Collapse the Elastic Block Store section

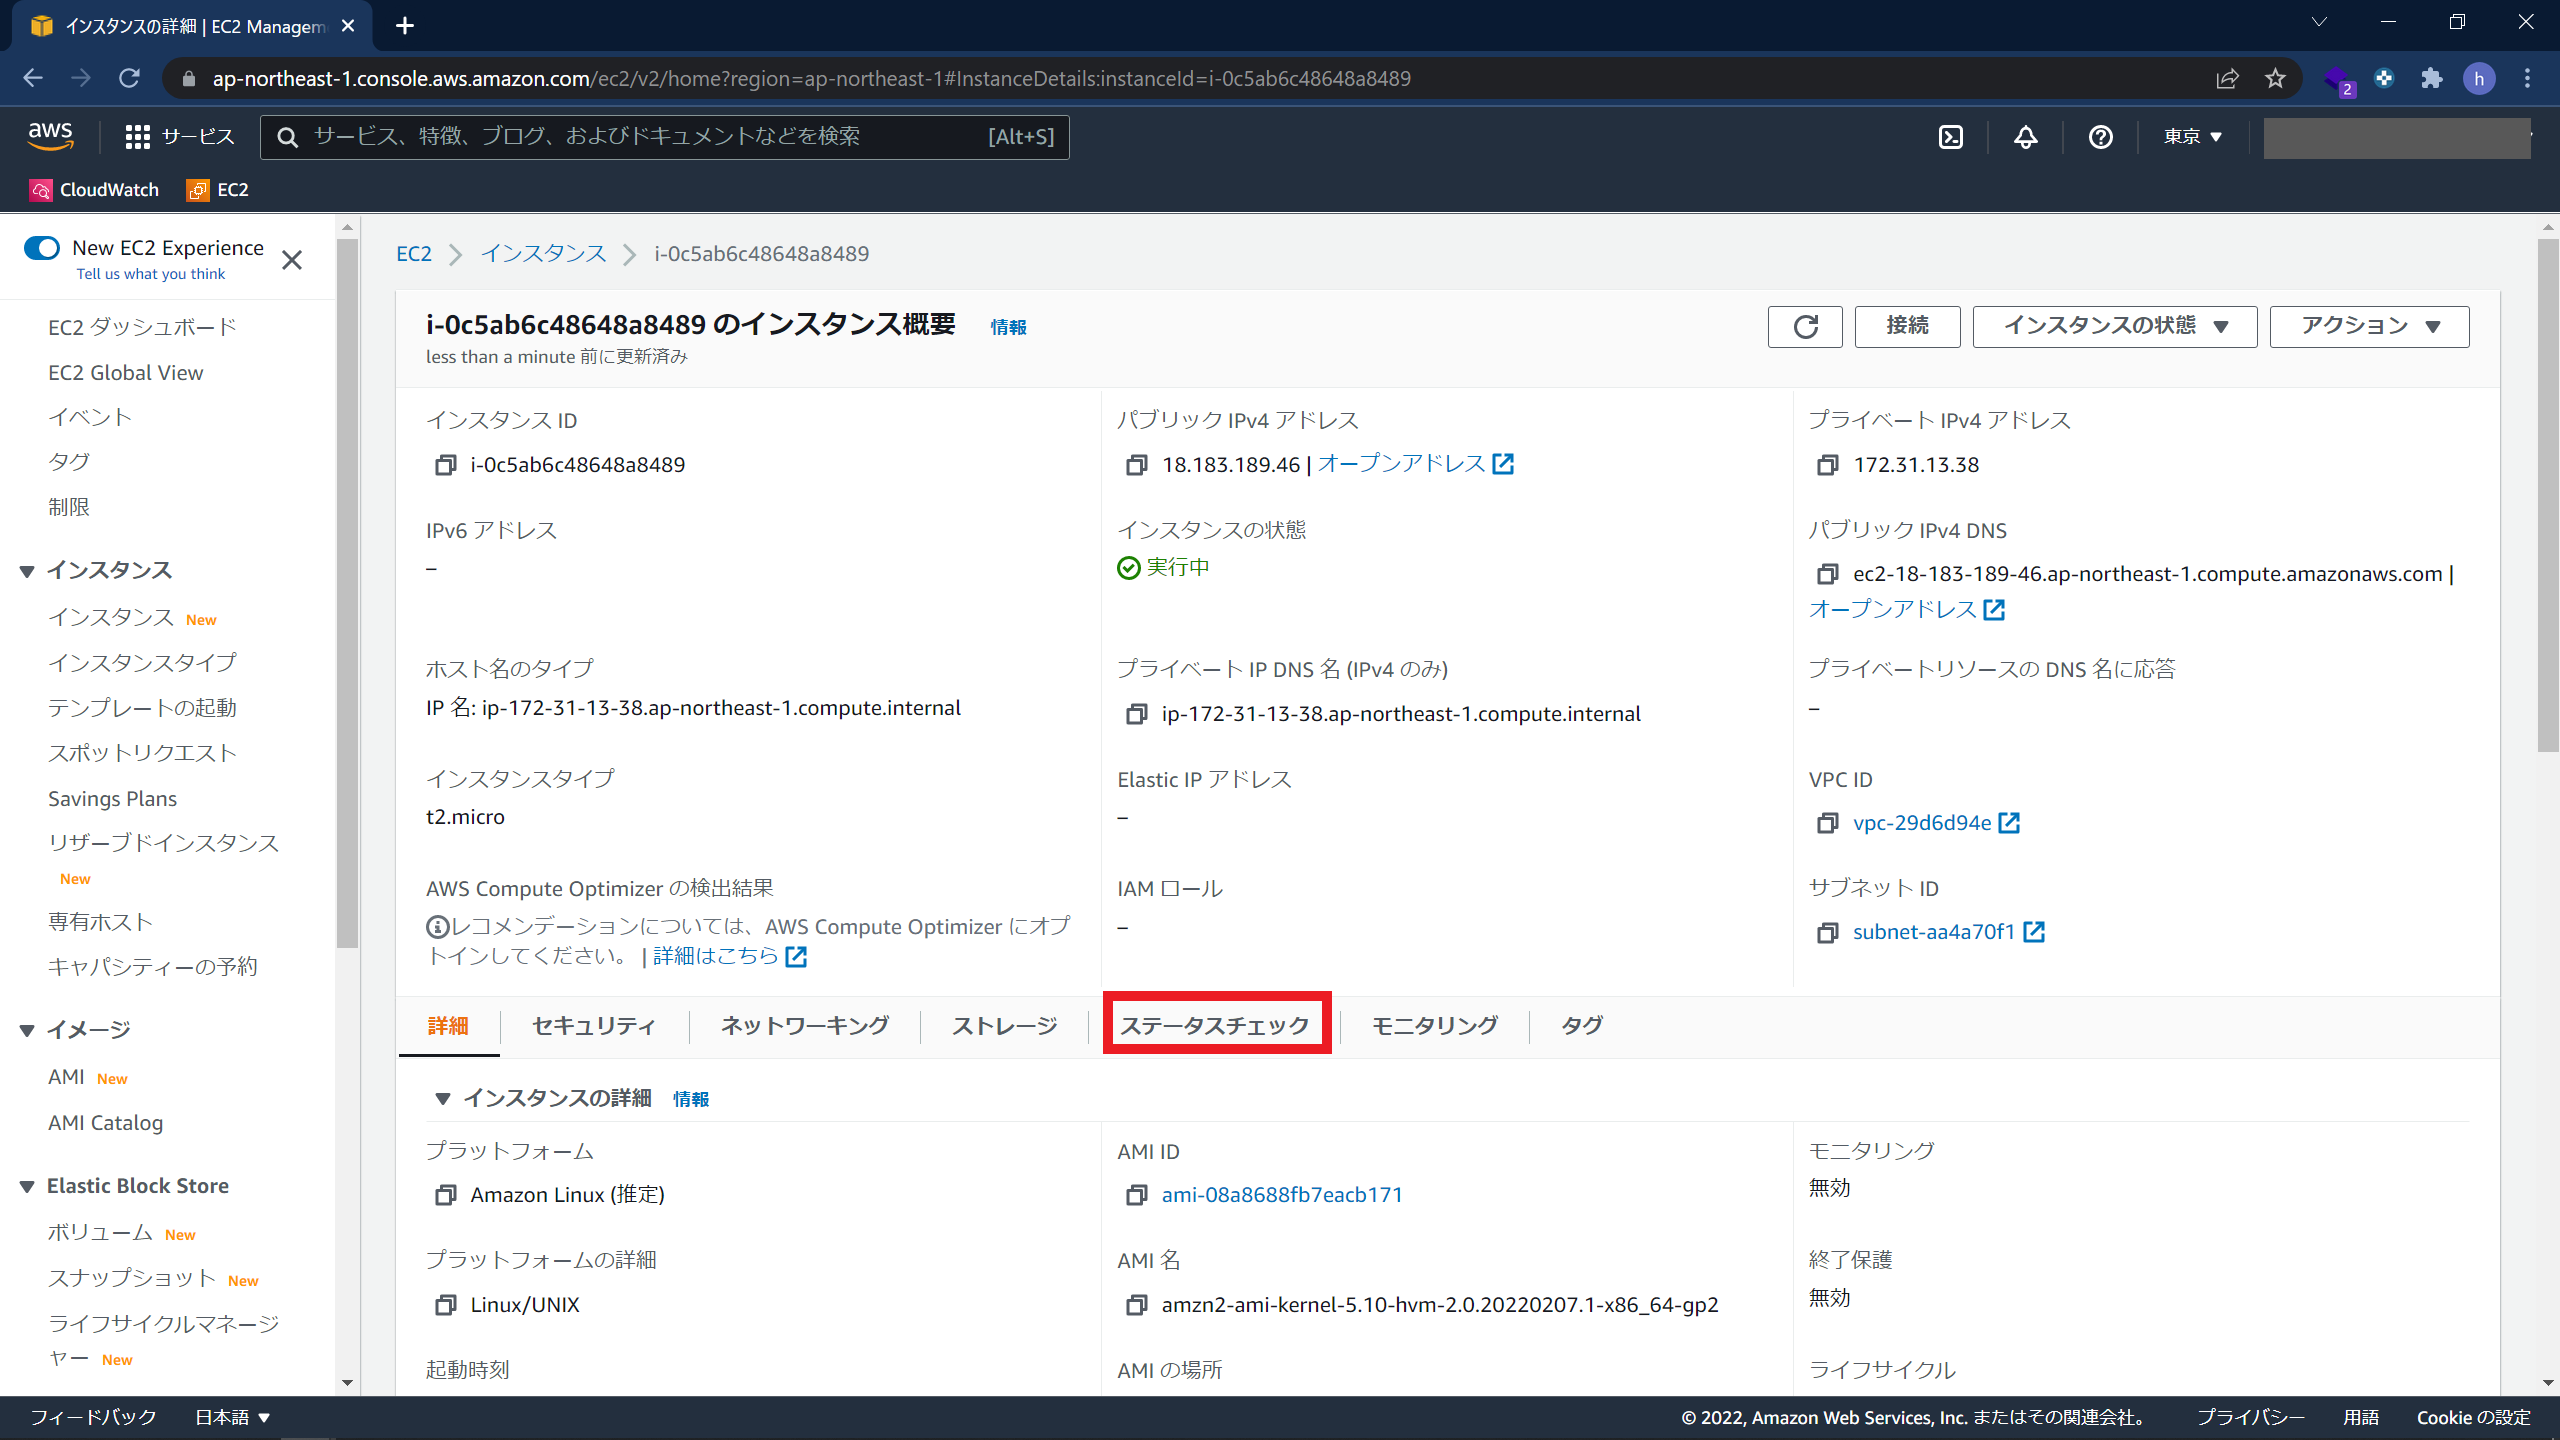(x=27, y=1187)
